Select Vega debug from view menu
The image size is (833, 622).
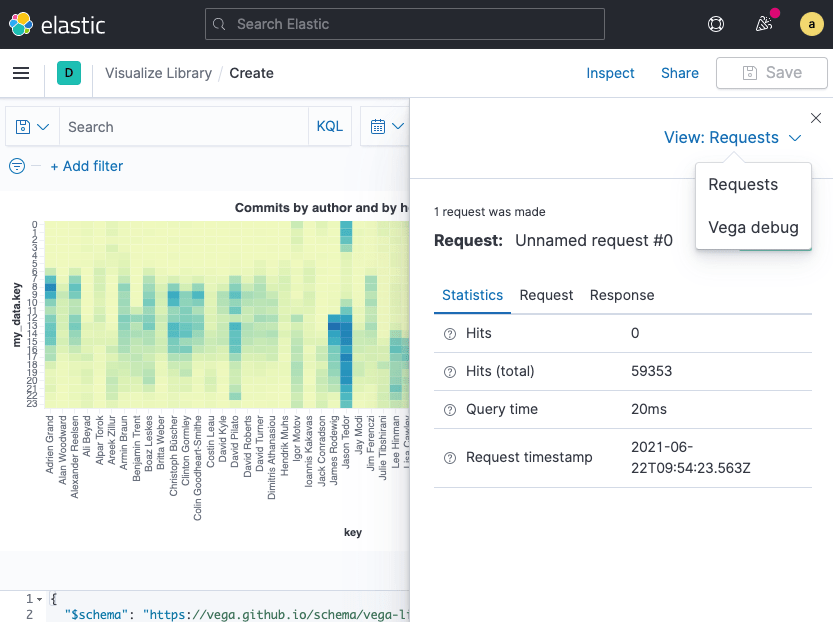tap(753, 227)
